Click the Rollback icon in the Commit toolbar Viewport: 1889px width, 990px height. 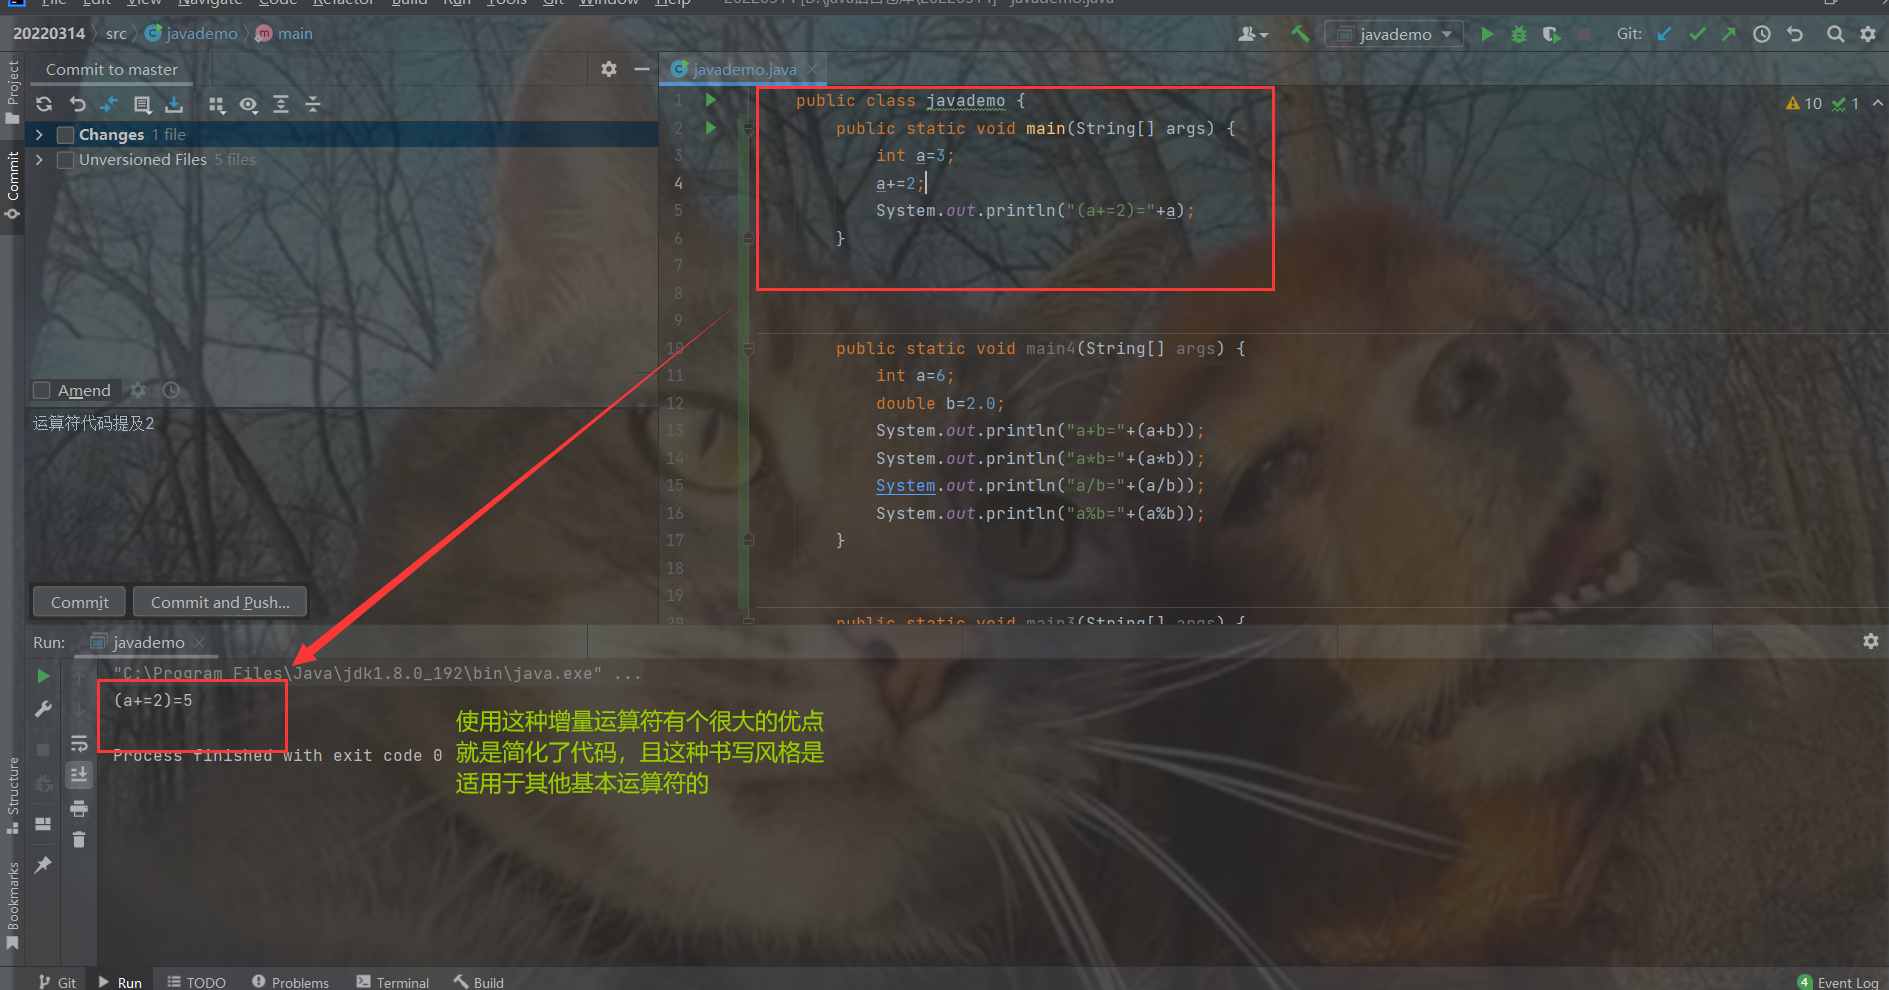point(77,104)
